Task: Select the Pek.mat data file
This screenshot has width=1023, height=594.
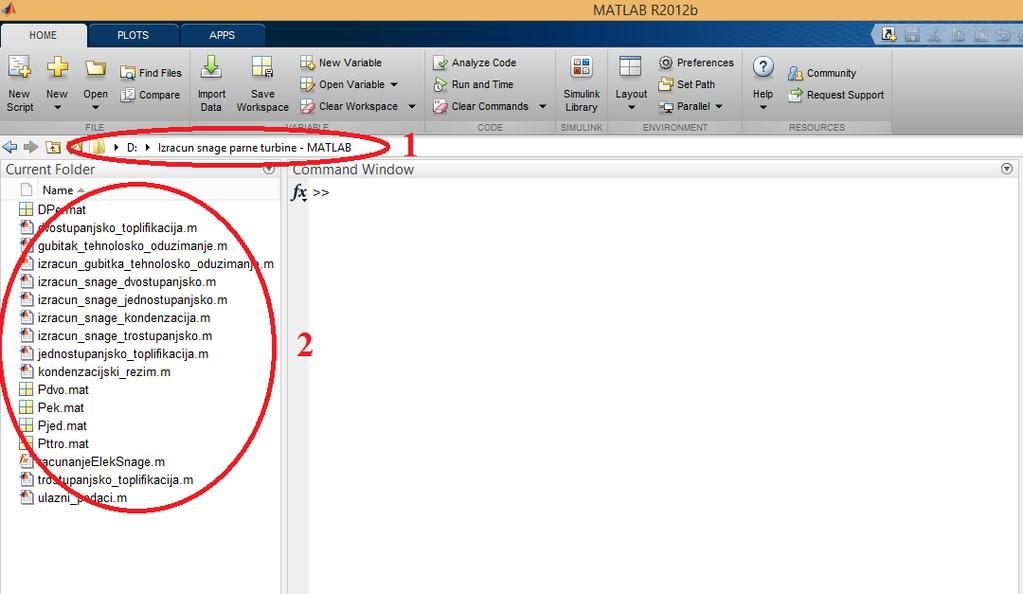Action: [x=61, y=408]
